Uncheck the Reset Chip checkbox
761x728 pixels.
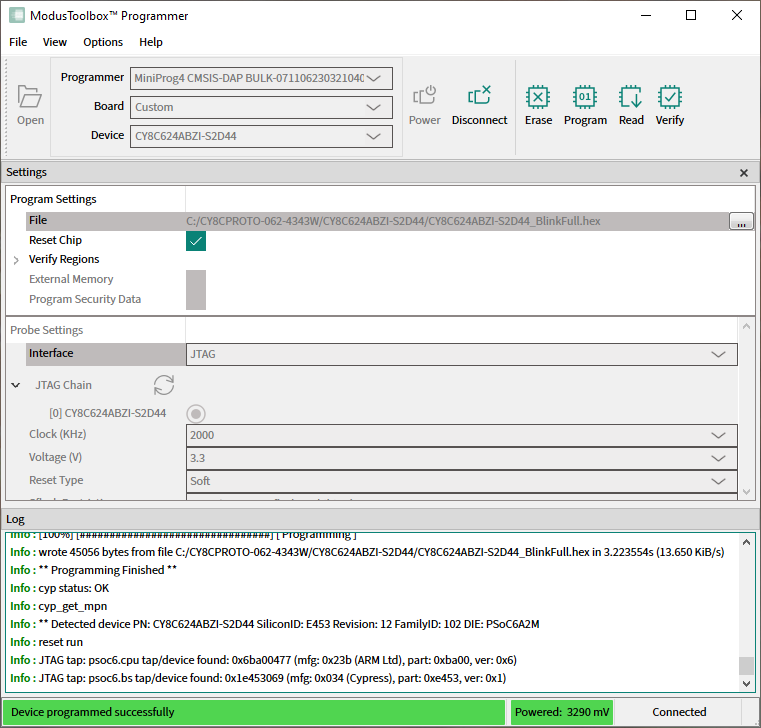click(x=196, y=241)
